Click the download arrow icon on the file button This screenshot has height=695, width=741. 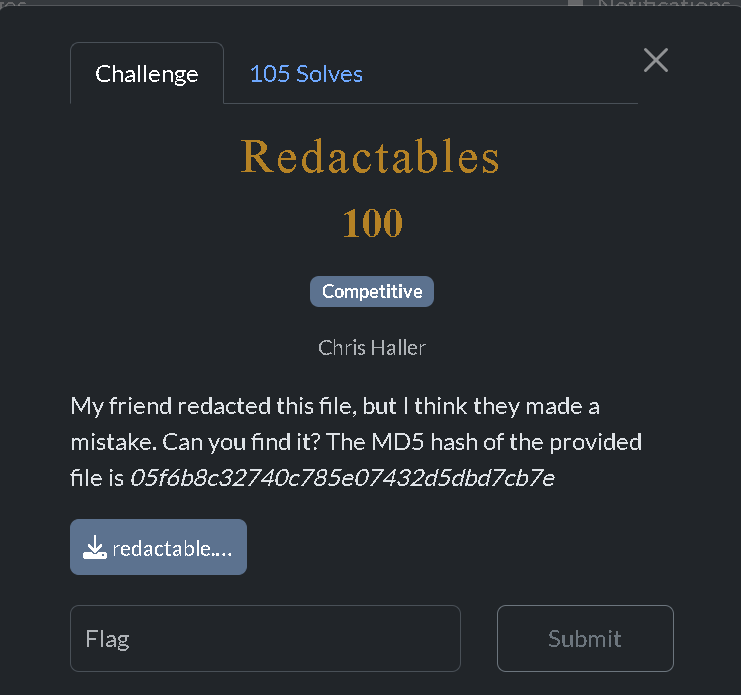point(95,548)
